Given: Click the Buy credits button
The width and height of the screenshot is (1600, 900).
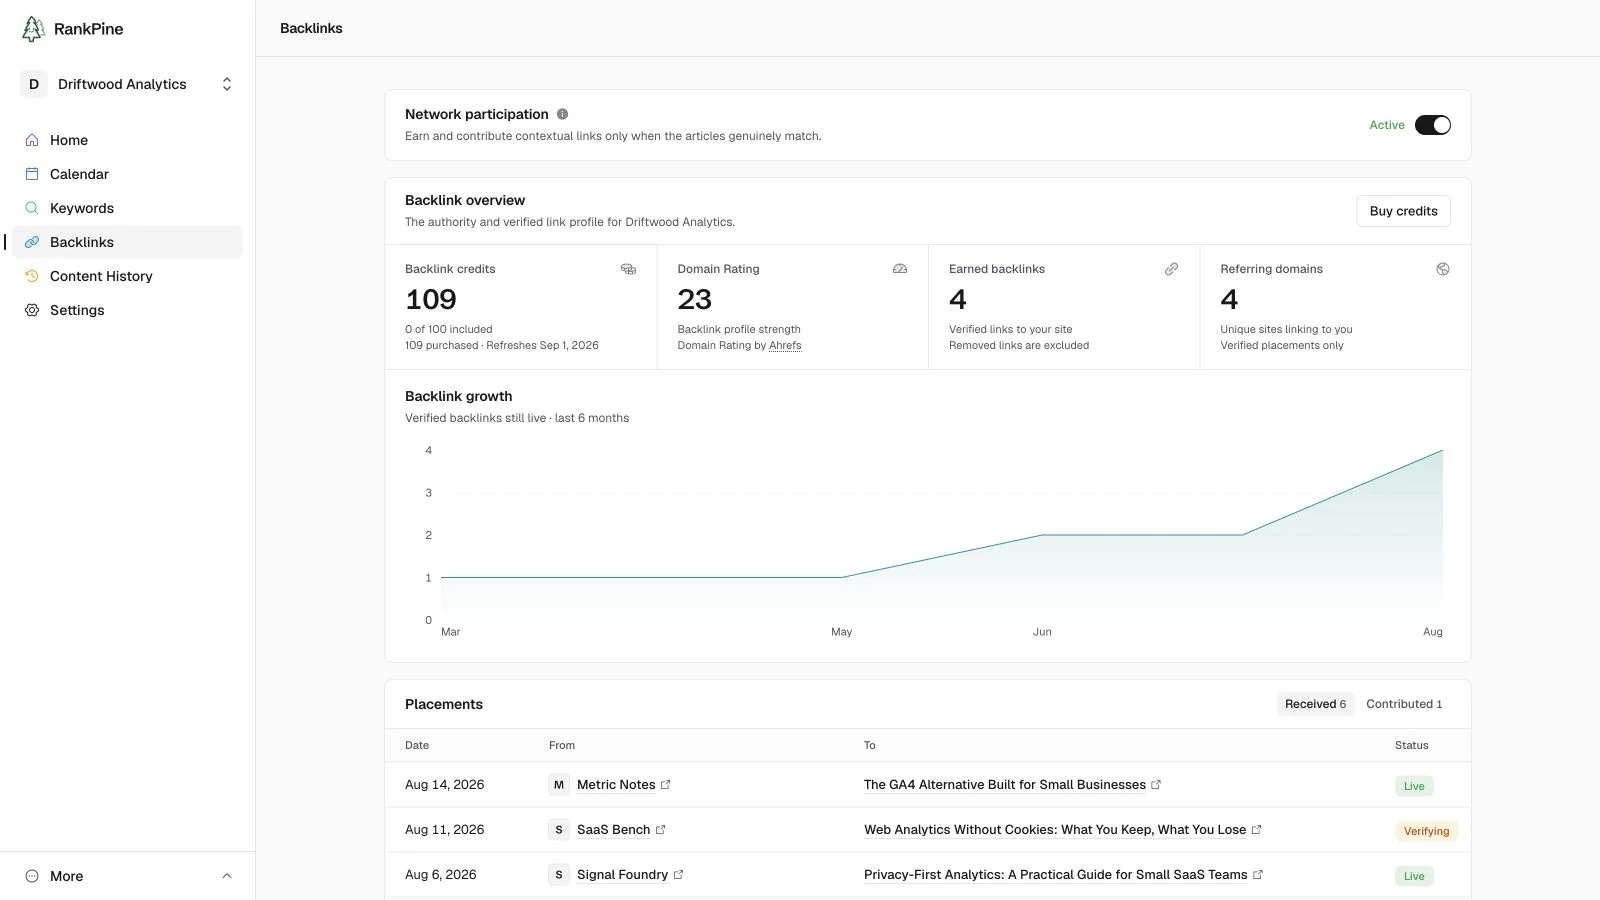Looking at the screenshot, I should [1403, 211].
